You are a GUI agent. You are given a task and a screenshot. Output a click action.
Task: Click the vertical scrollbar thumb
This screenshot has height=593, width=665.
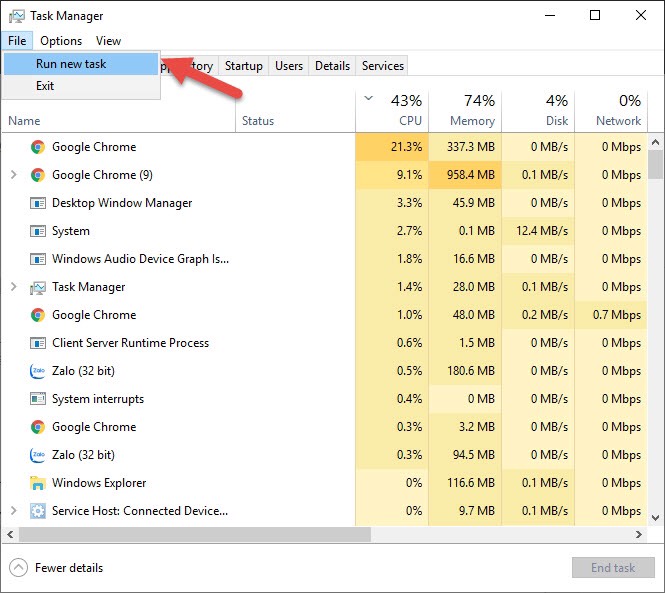(x=656, y=165)
